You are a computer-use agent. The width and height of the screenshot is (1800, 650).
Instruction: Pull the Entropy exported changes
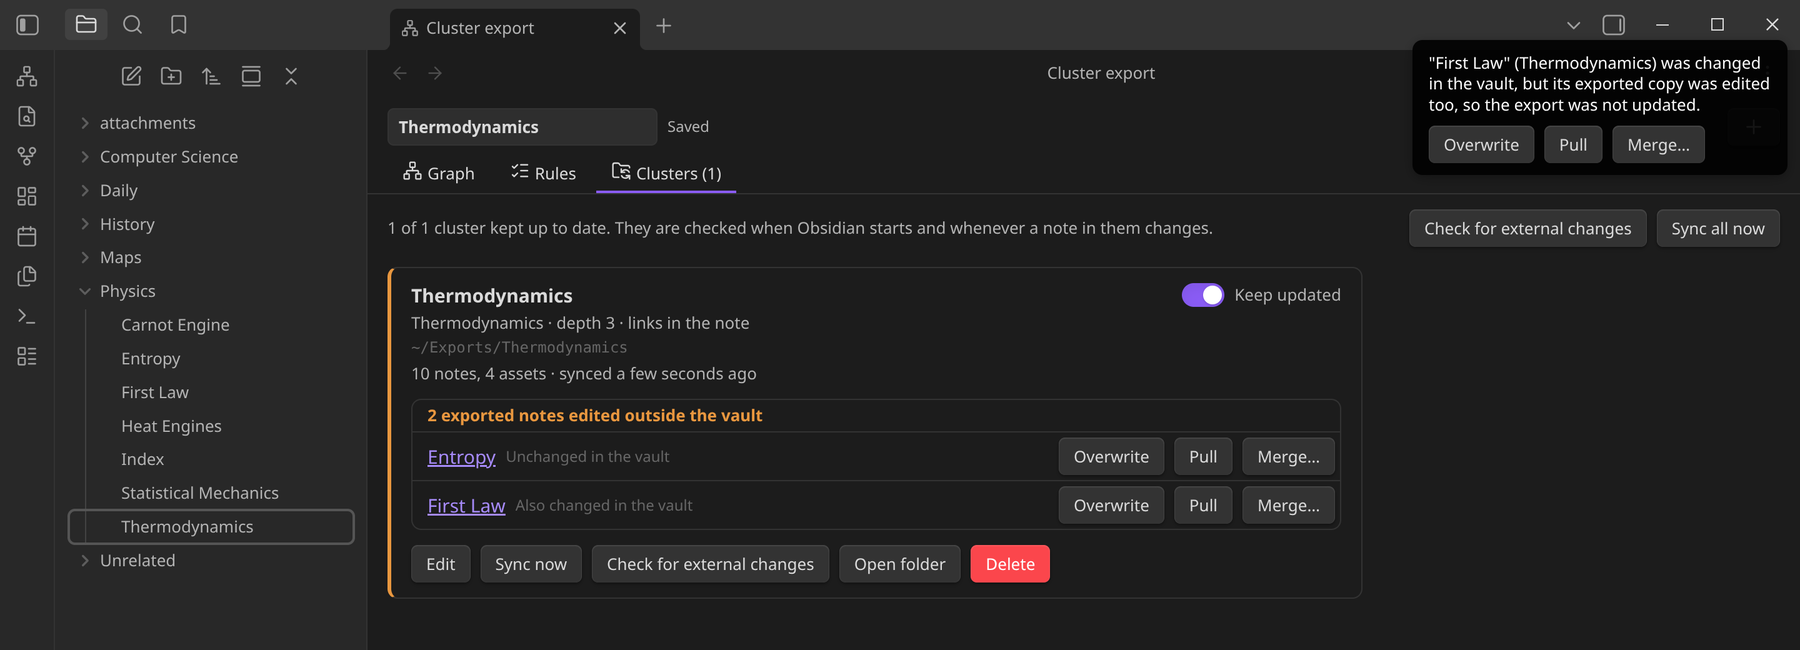(x=1203, y=457)
